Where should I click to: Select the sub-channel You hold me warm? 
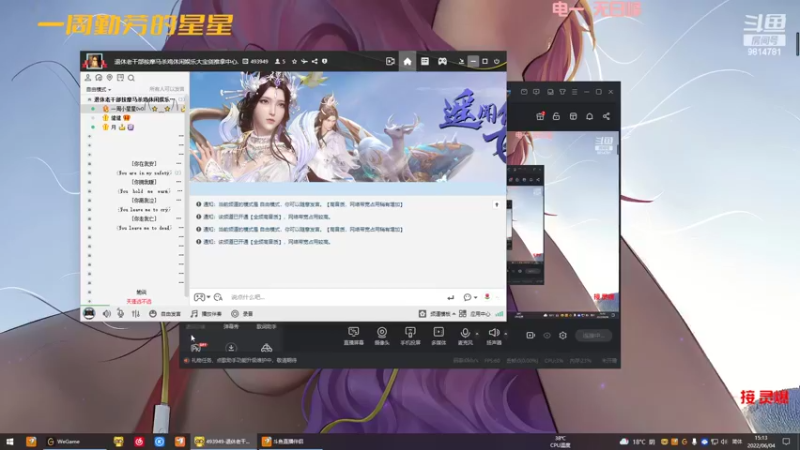tap(143, 191)
